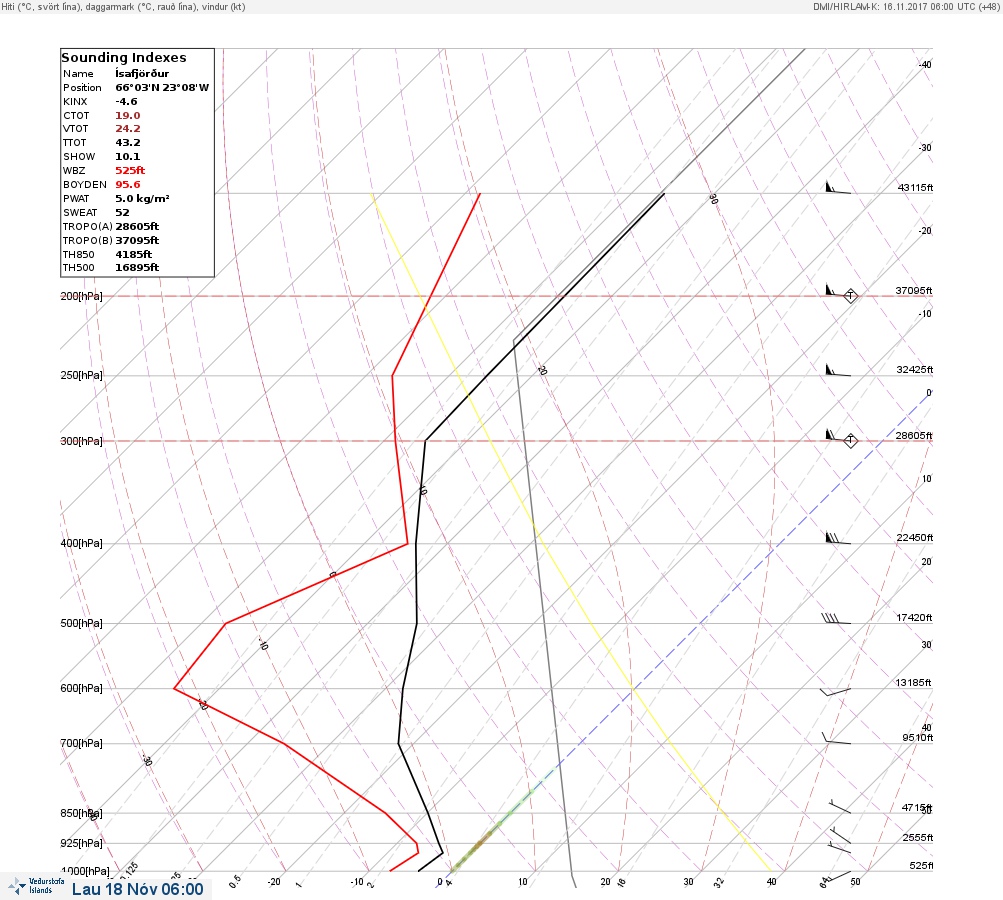The width and height of the screenshot is (1003, 900).
Task: Click the 500[hPa] pressure label
Action: coord(81,623)
